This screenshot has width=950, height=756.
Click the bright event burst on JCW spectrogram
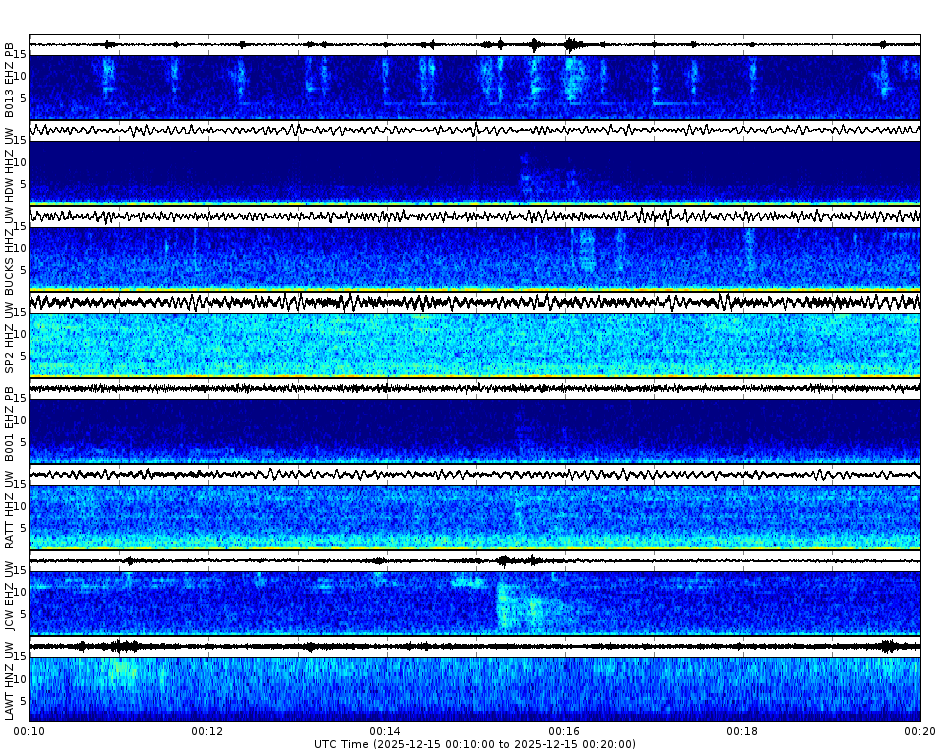pyautogui.click(x=510, y=600)
